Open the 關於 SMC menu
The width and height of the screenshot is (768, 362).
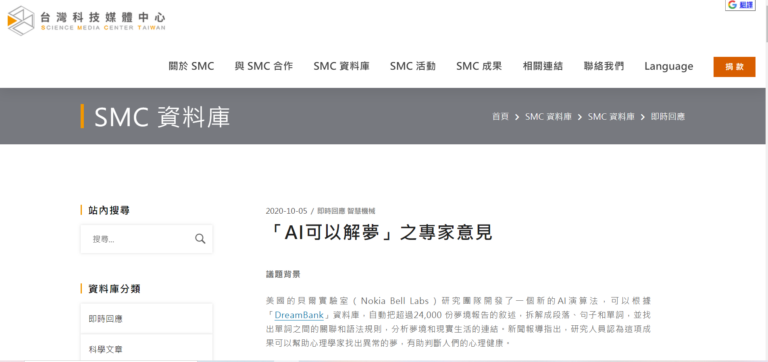pyautogui.click(x=192, y=66)
